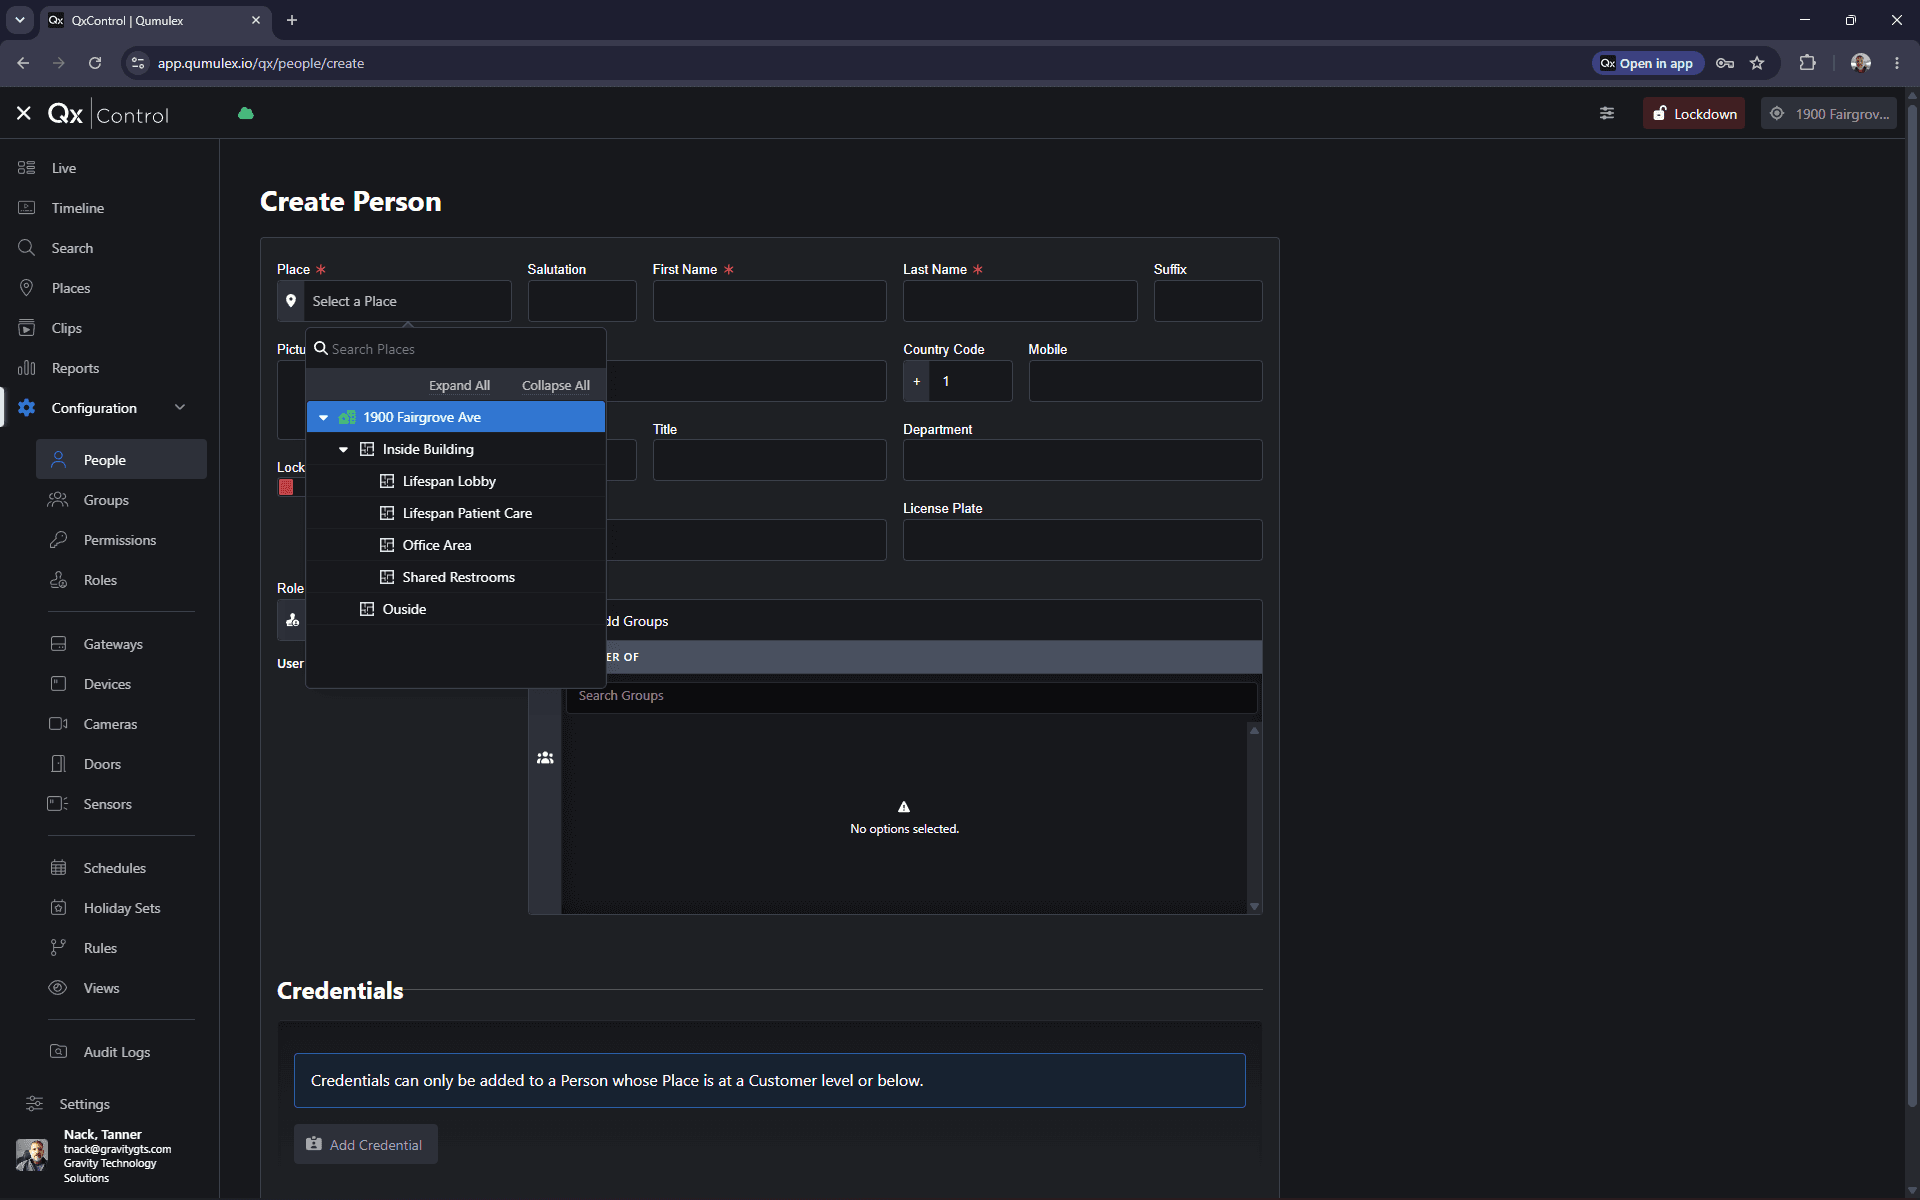Toggle the red Lock checkbox
The image size is (1920, 1200).
(286, 488)
